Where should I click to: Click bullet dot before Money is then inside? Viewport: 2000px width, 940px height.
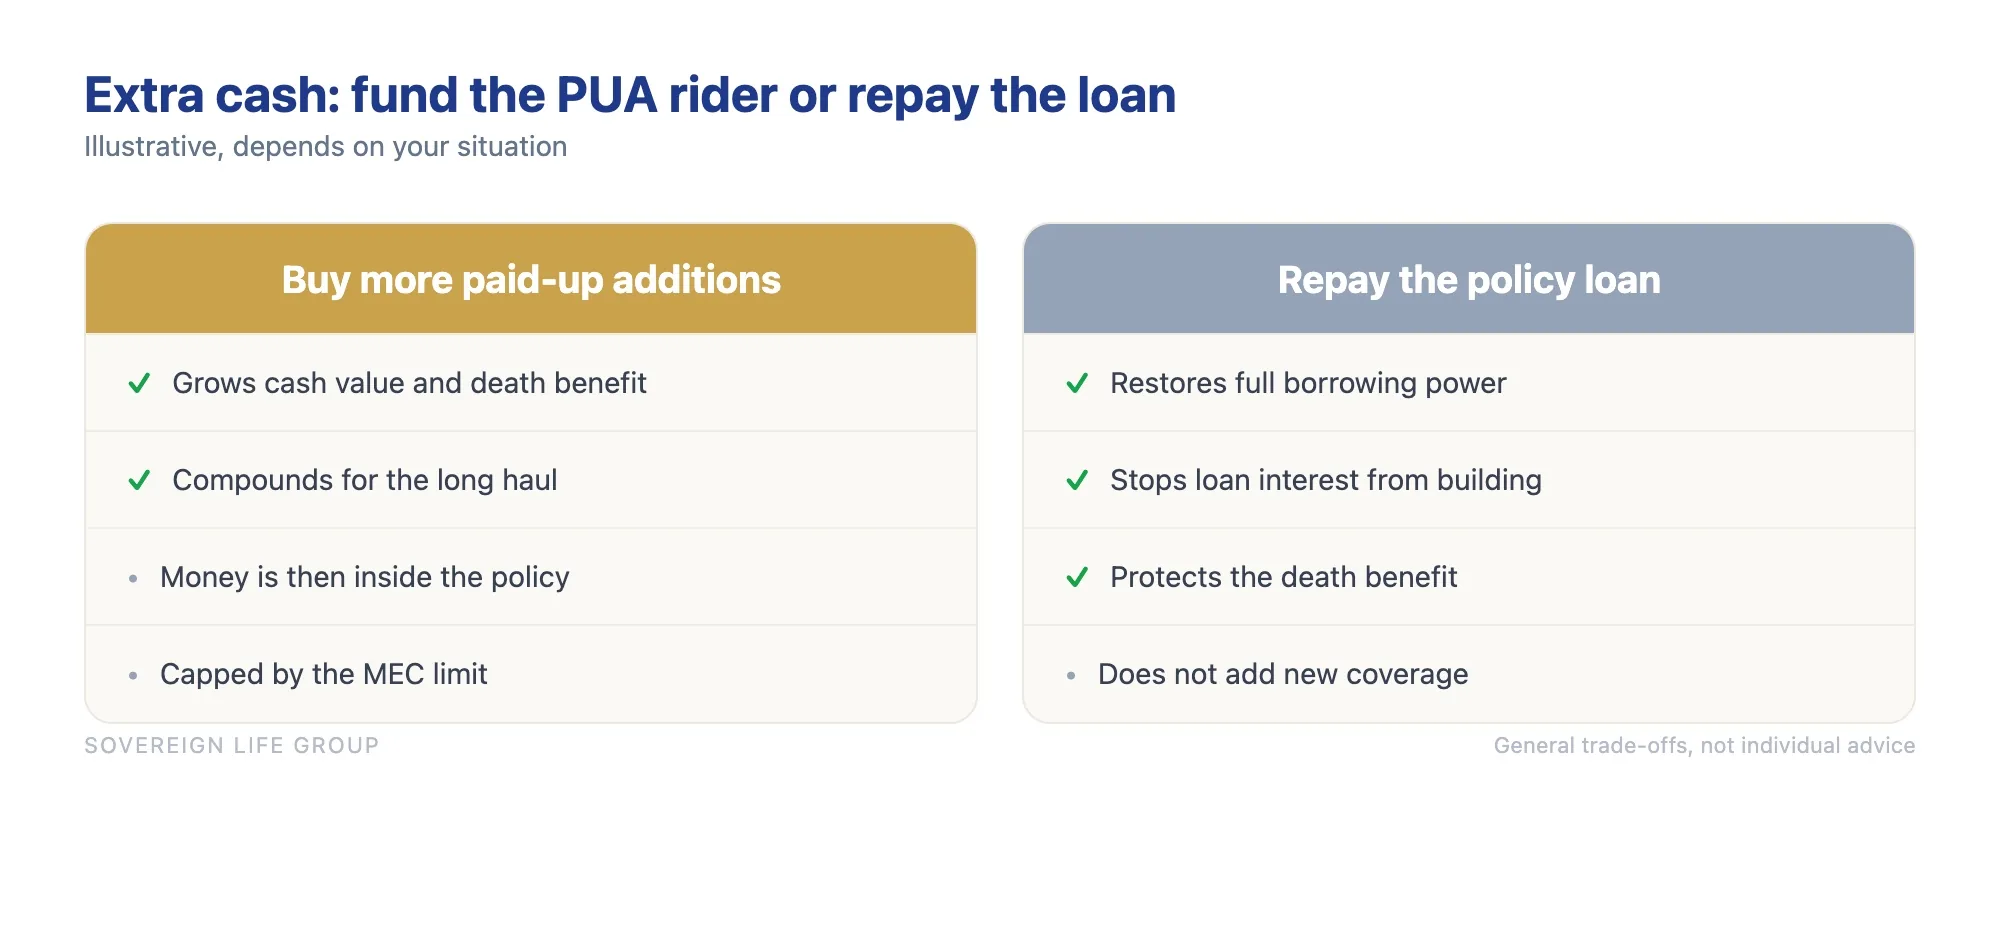coord(133,578)
